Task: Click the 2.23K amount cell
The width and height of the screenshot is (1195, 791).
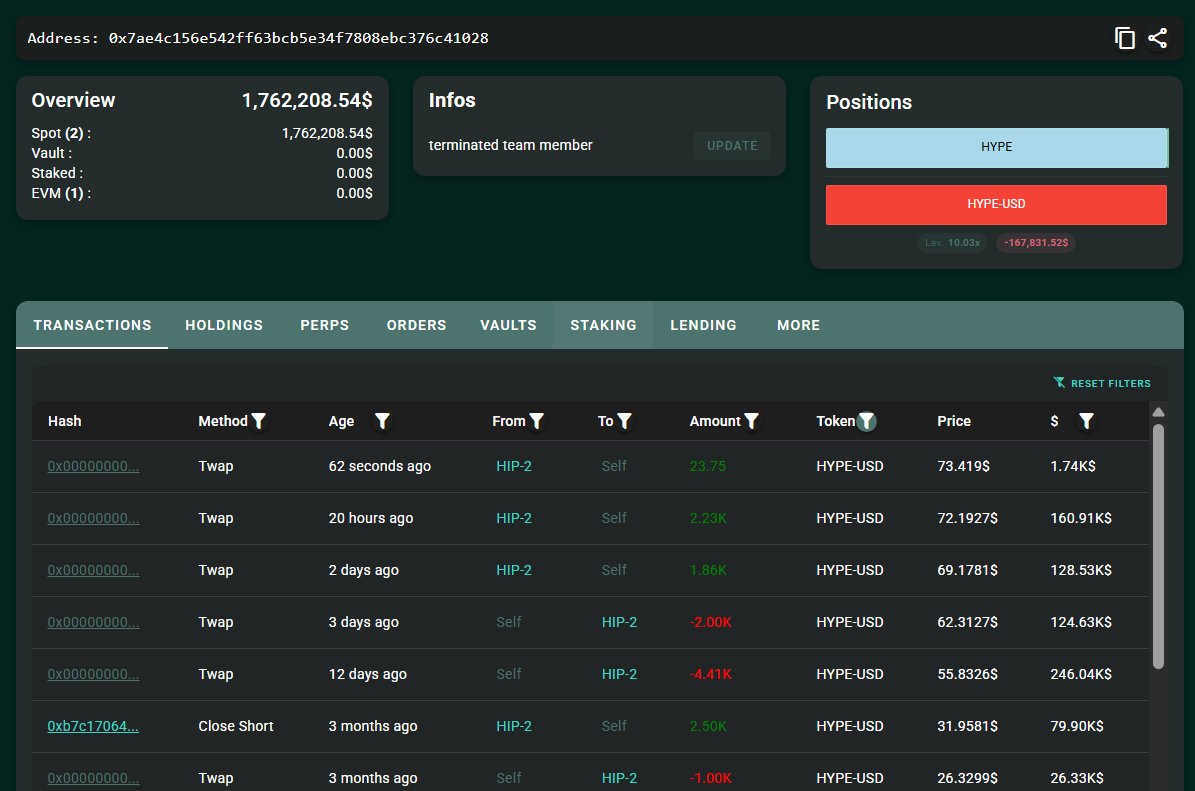Action: pos(708,518)
